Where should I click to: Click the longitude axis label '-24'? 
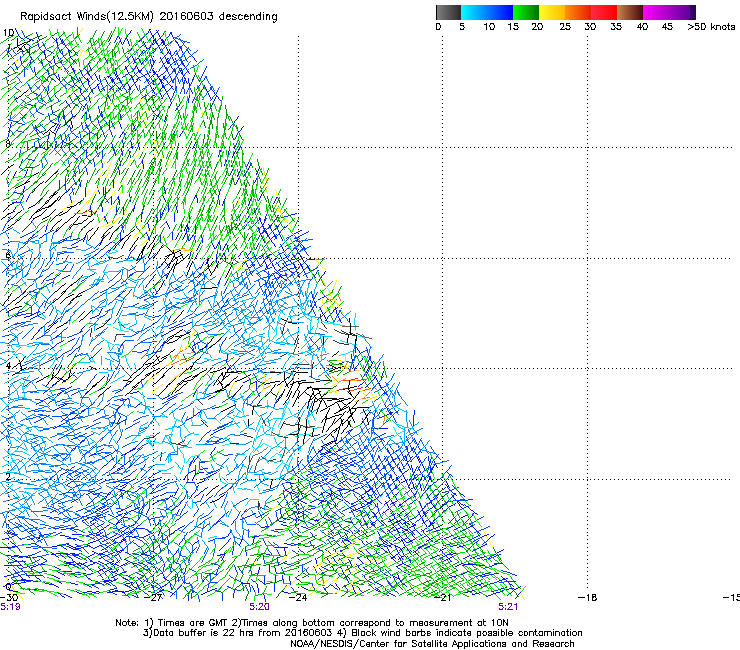[x=298, y=598]
